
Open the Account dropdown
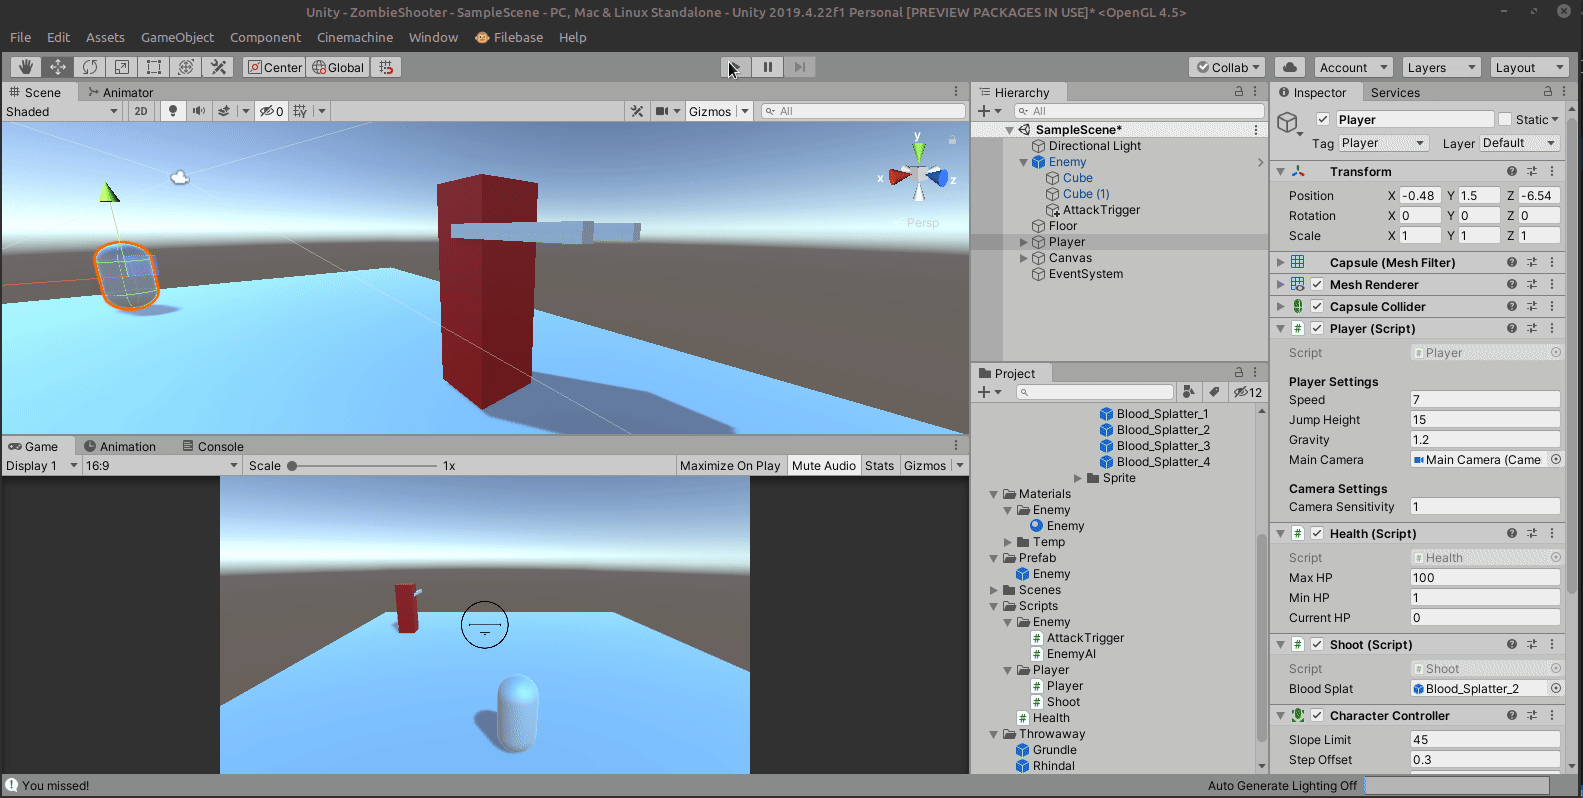1354,67
